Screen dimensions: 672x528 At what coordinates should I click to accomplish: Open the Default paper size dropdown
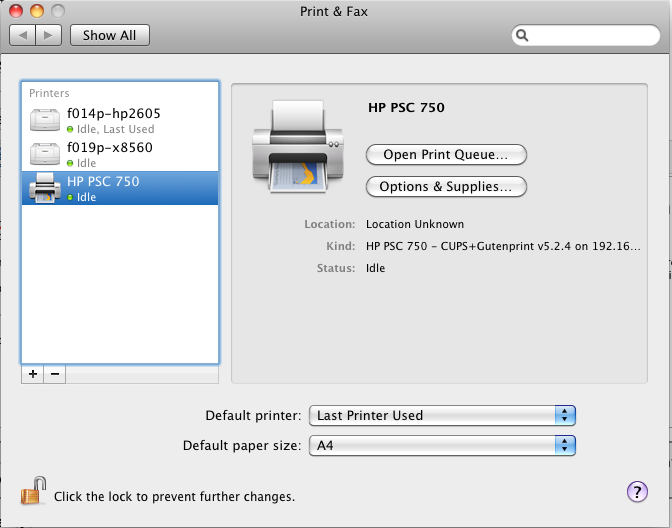click(x=442, y=446)
